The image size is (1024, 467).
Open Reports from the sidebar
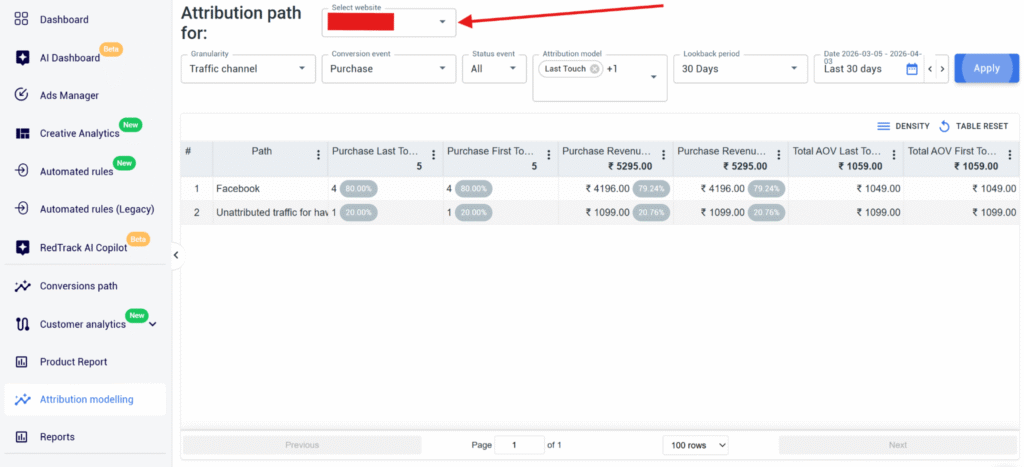click(x=57, y=437)
